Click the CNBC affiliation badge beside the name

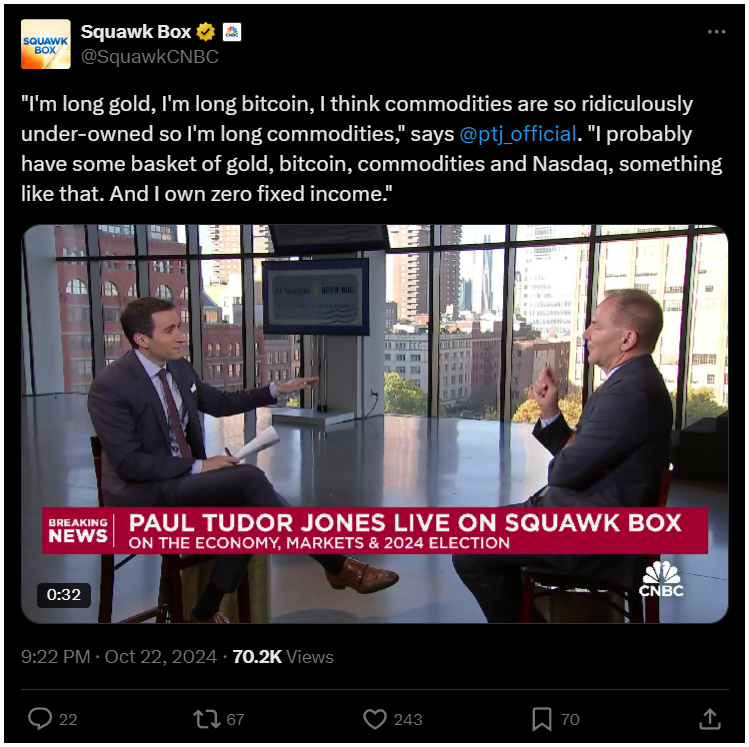coord(232,32)
